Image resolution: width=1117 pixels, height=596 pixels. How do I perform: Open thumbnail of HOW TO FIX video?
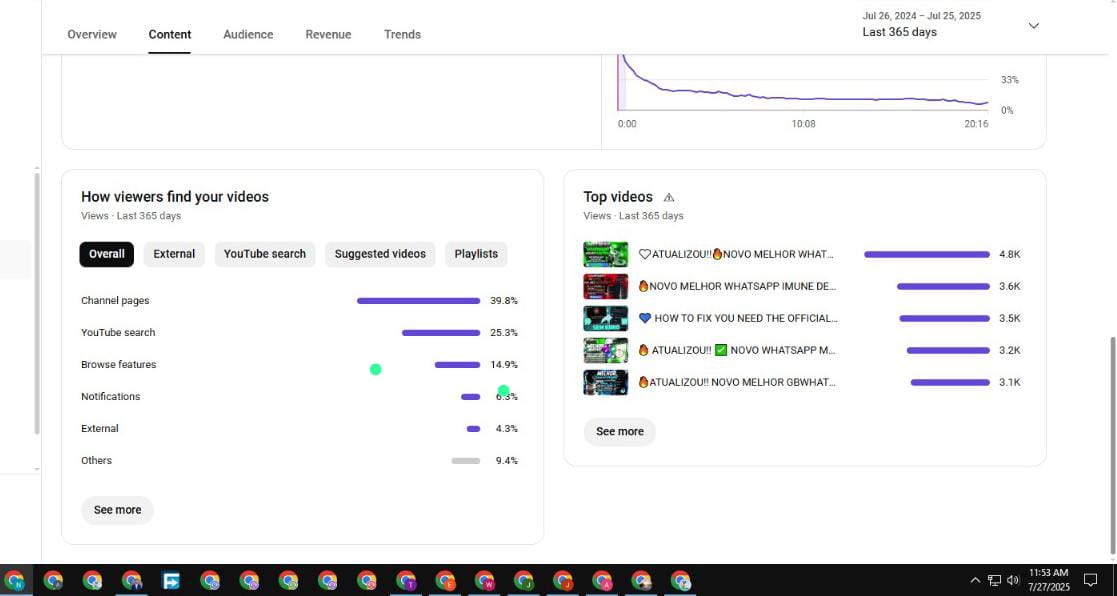[x=605, y=318]
